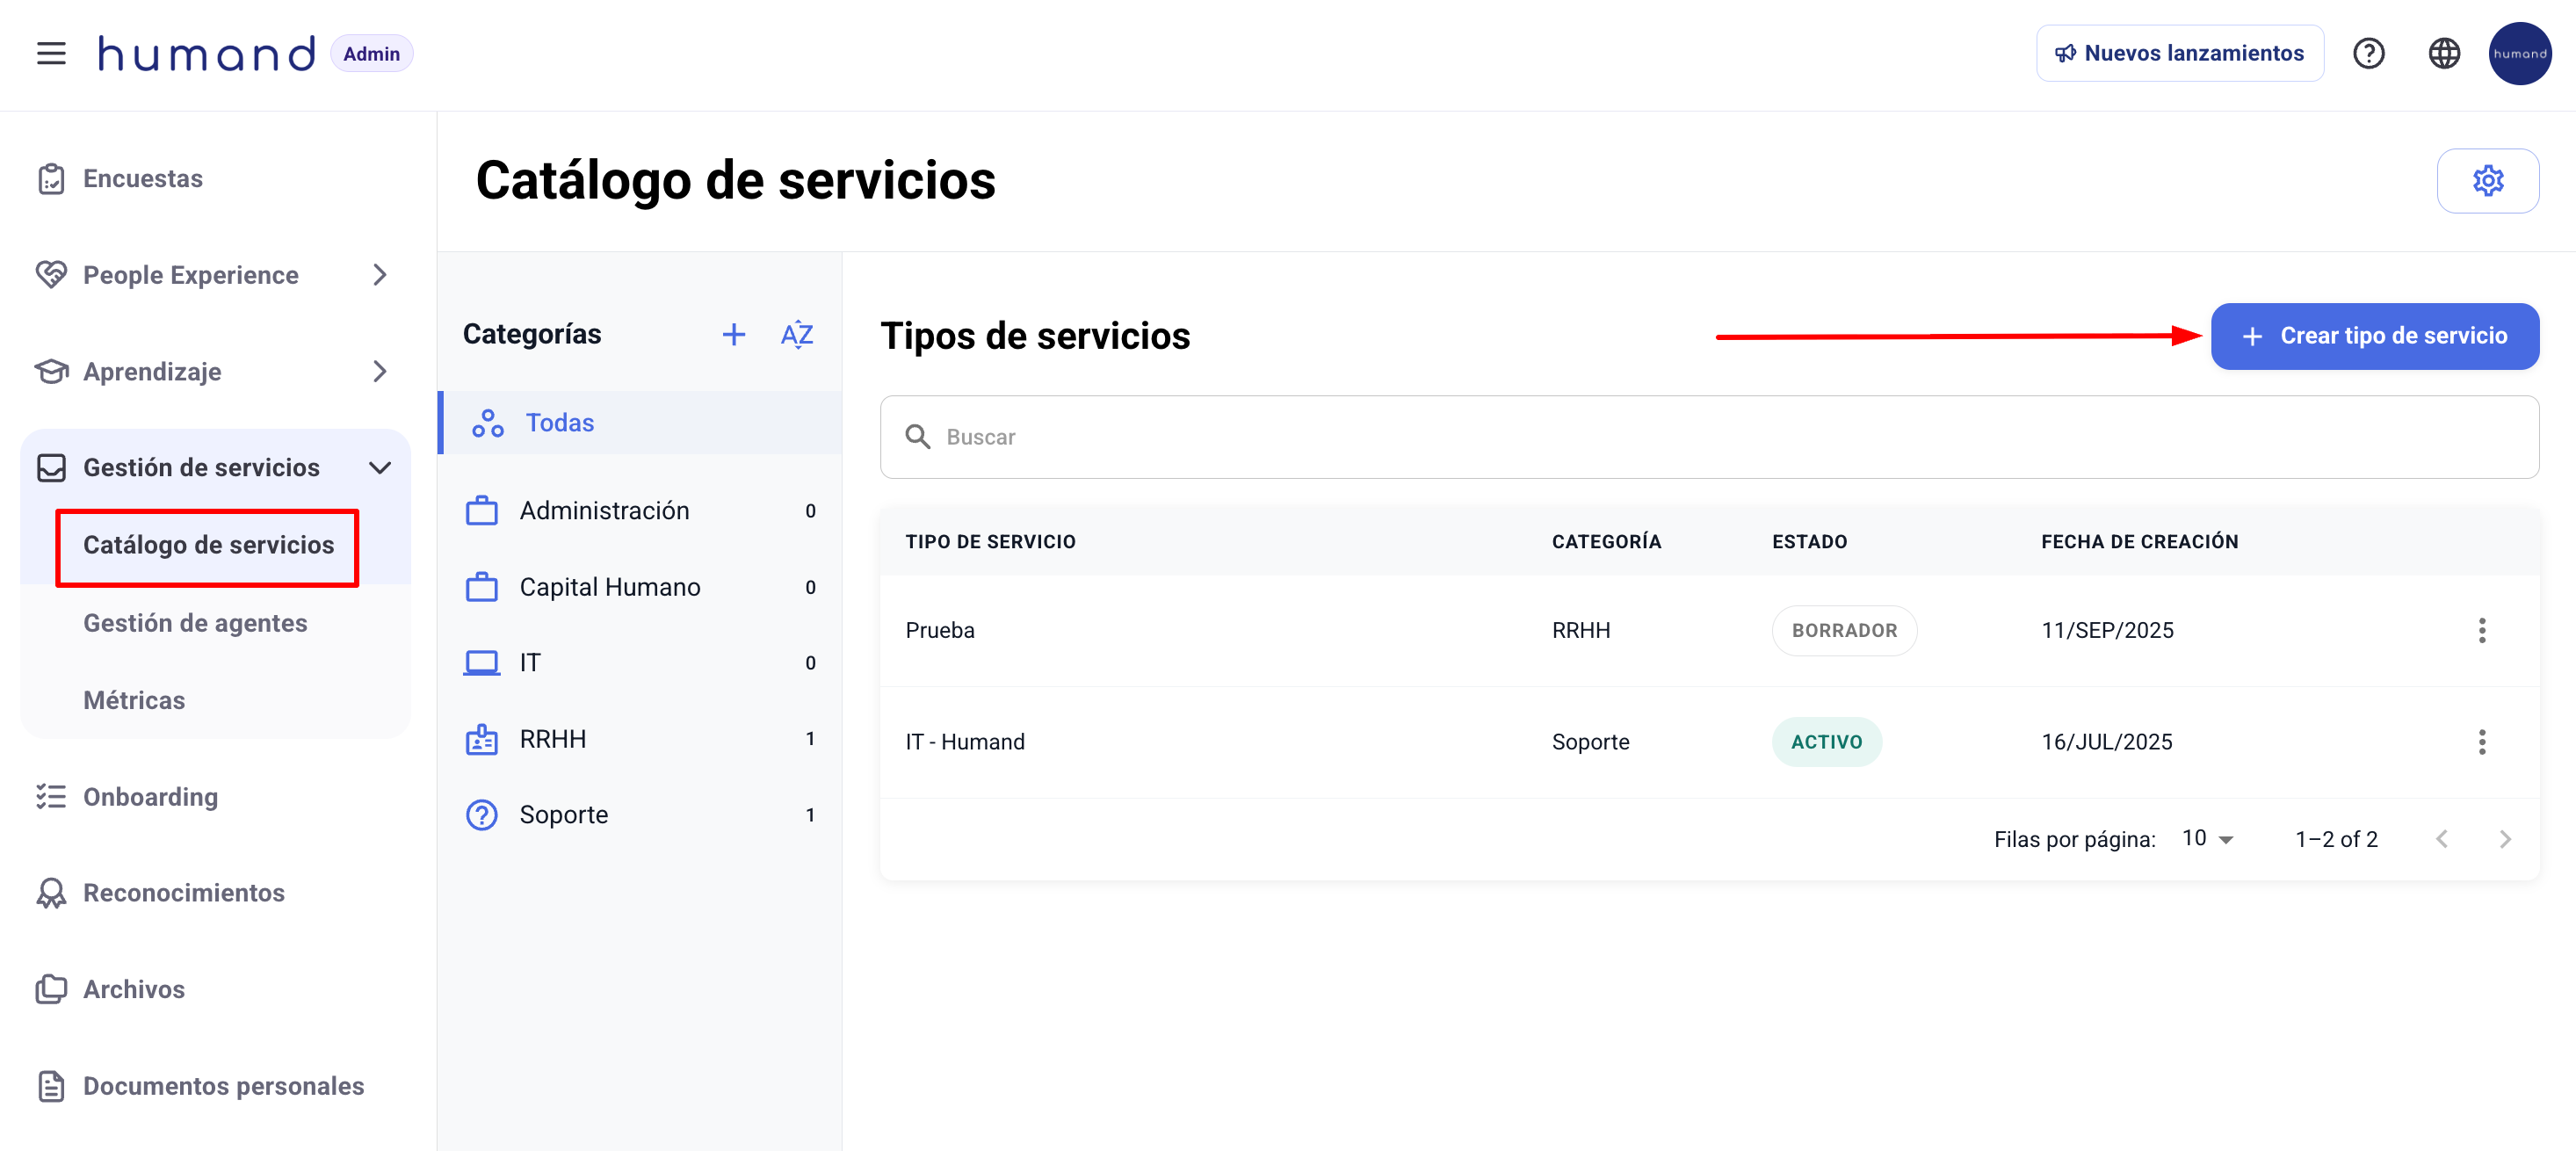This screenshot has height=1151, width=2576.
Task: Open catalog settings gear icon
Action: click(2487, 181)
